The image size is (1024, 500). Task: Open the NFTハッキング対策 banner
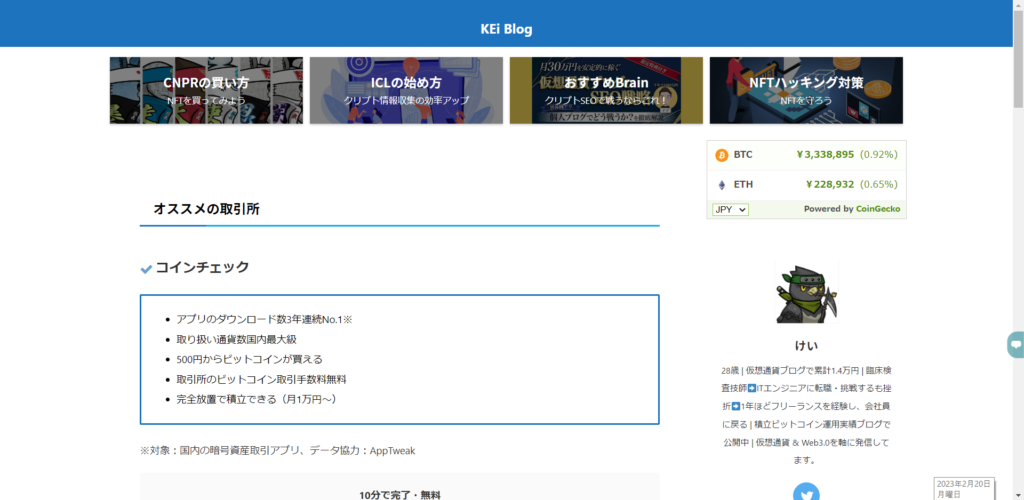[806, 90]
